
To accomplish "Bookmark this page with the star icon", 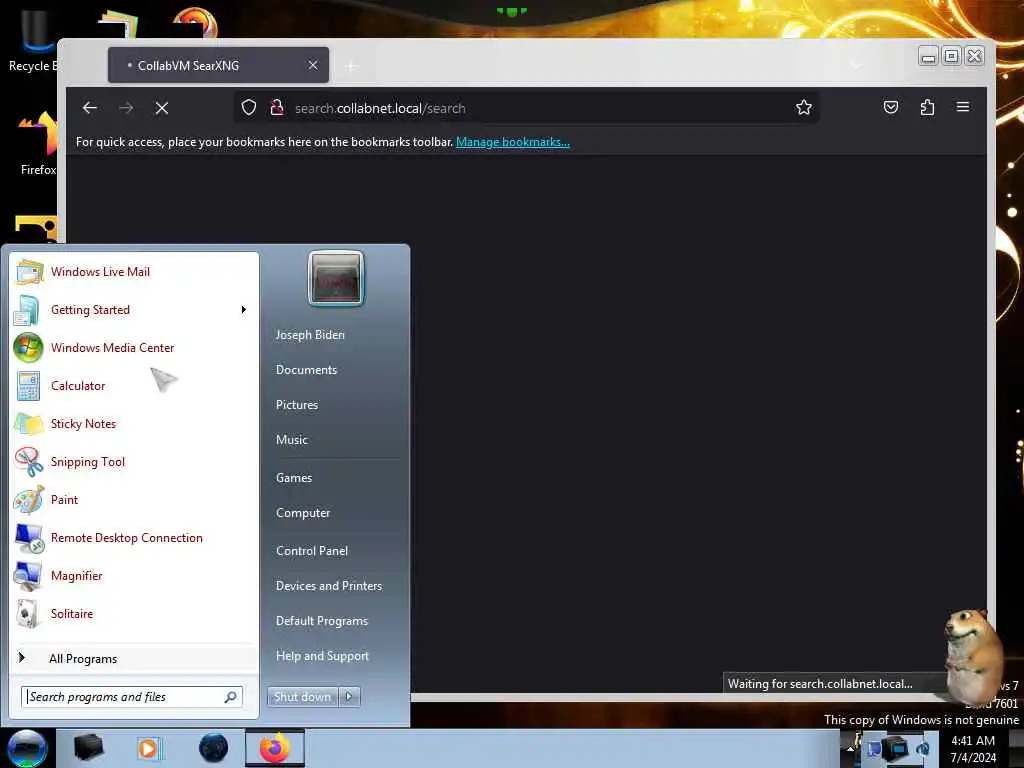I will (804, 107).
